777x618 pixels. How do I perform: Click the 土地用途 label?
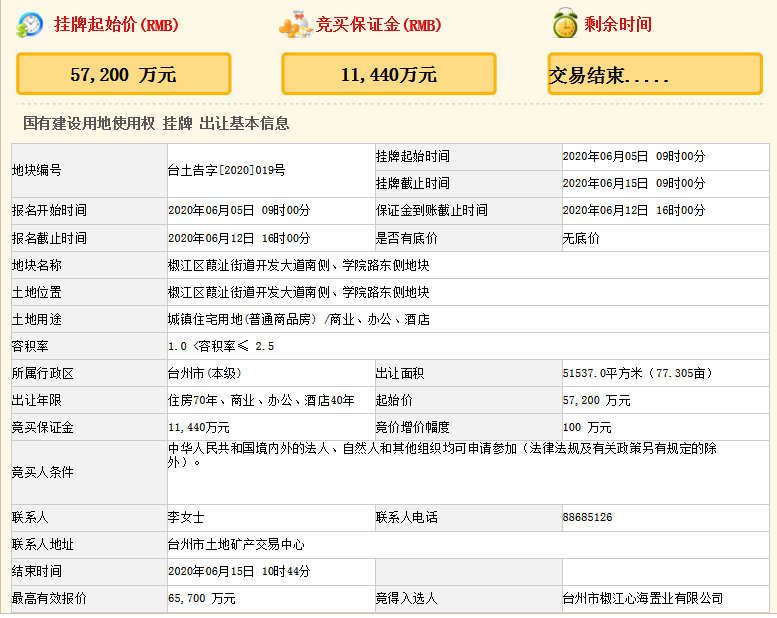37,320
